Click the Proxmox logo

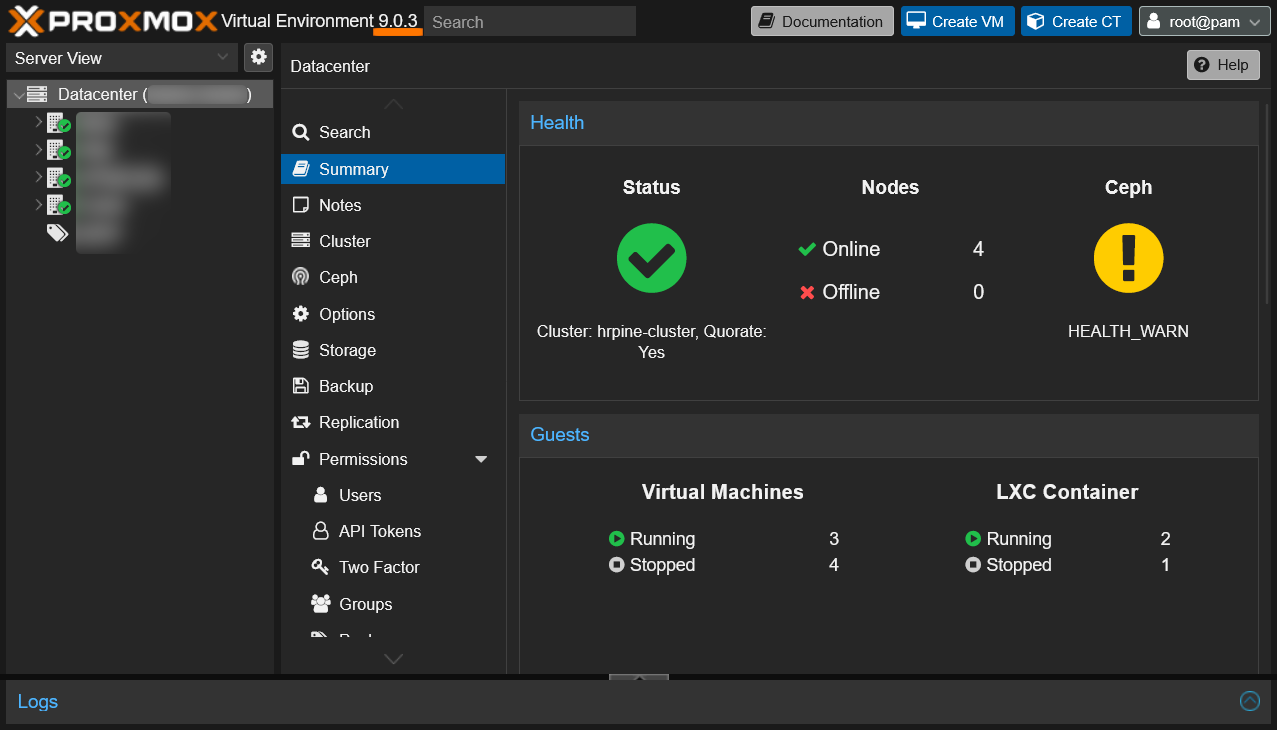point(112,21)
